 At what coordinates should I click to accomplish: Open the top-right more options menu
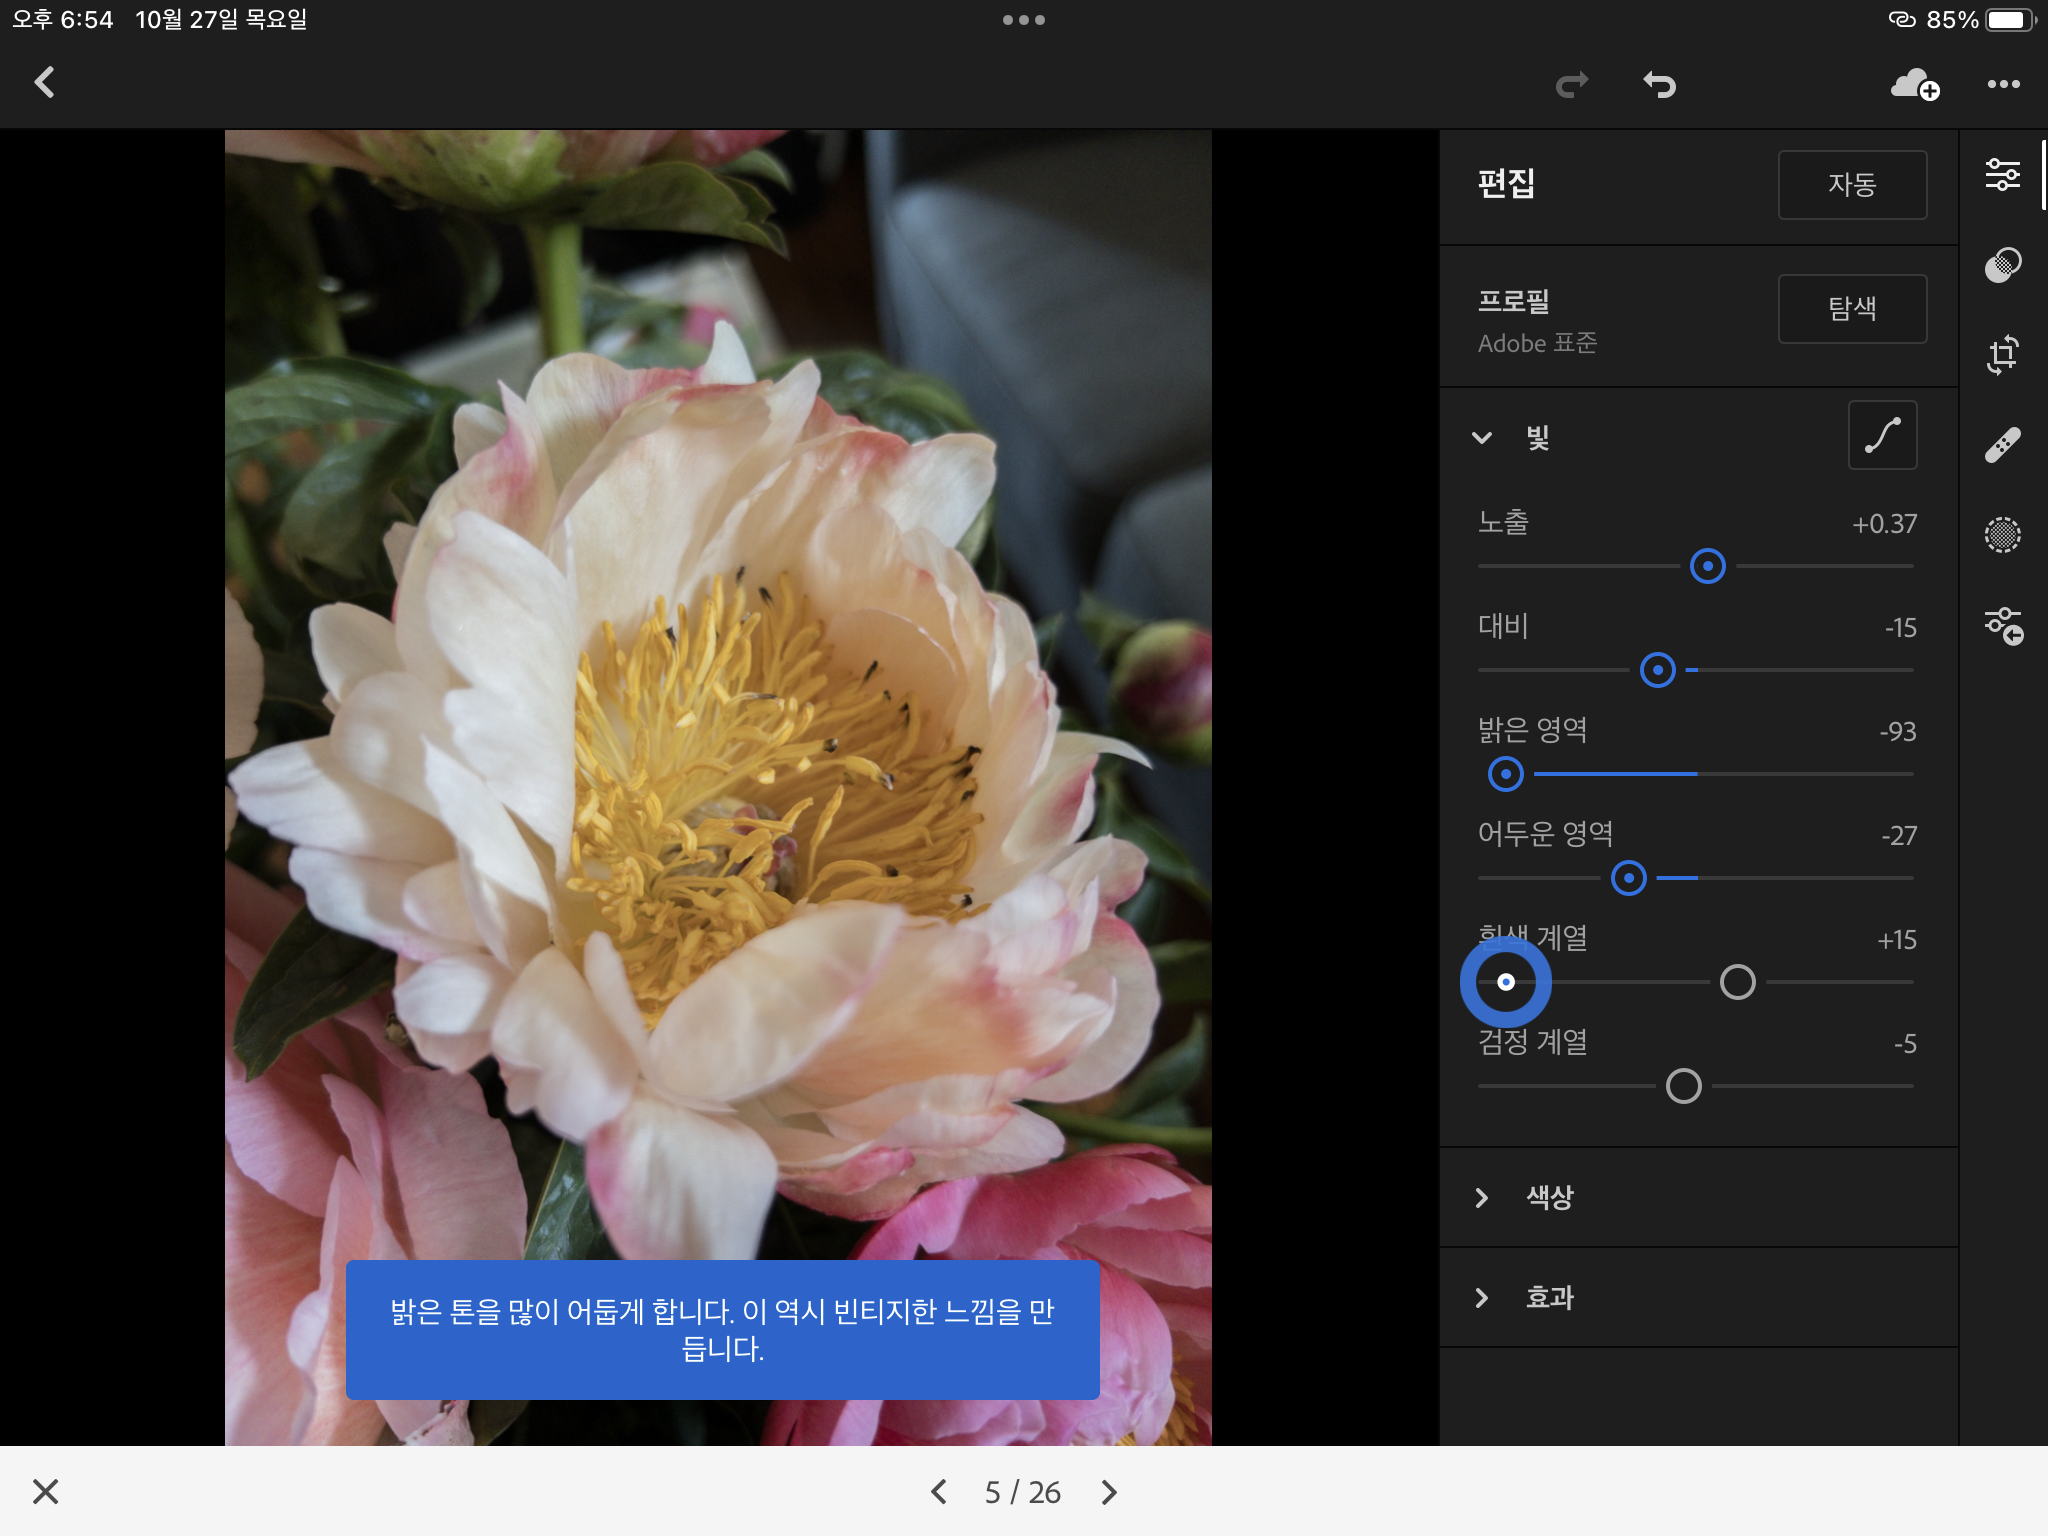[2003, 85]
